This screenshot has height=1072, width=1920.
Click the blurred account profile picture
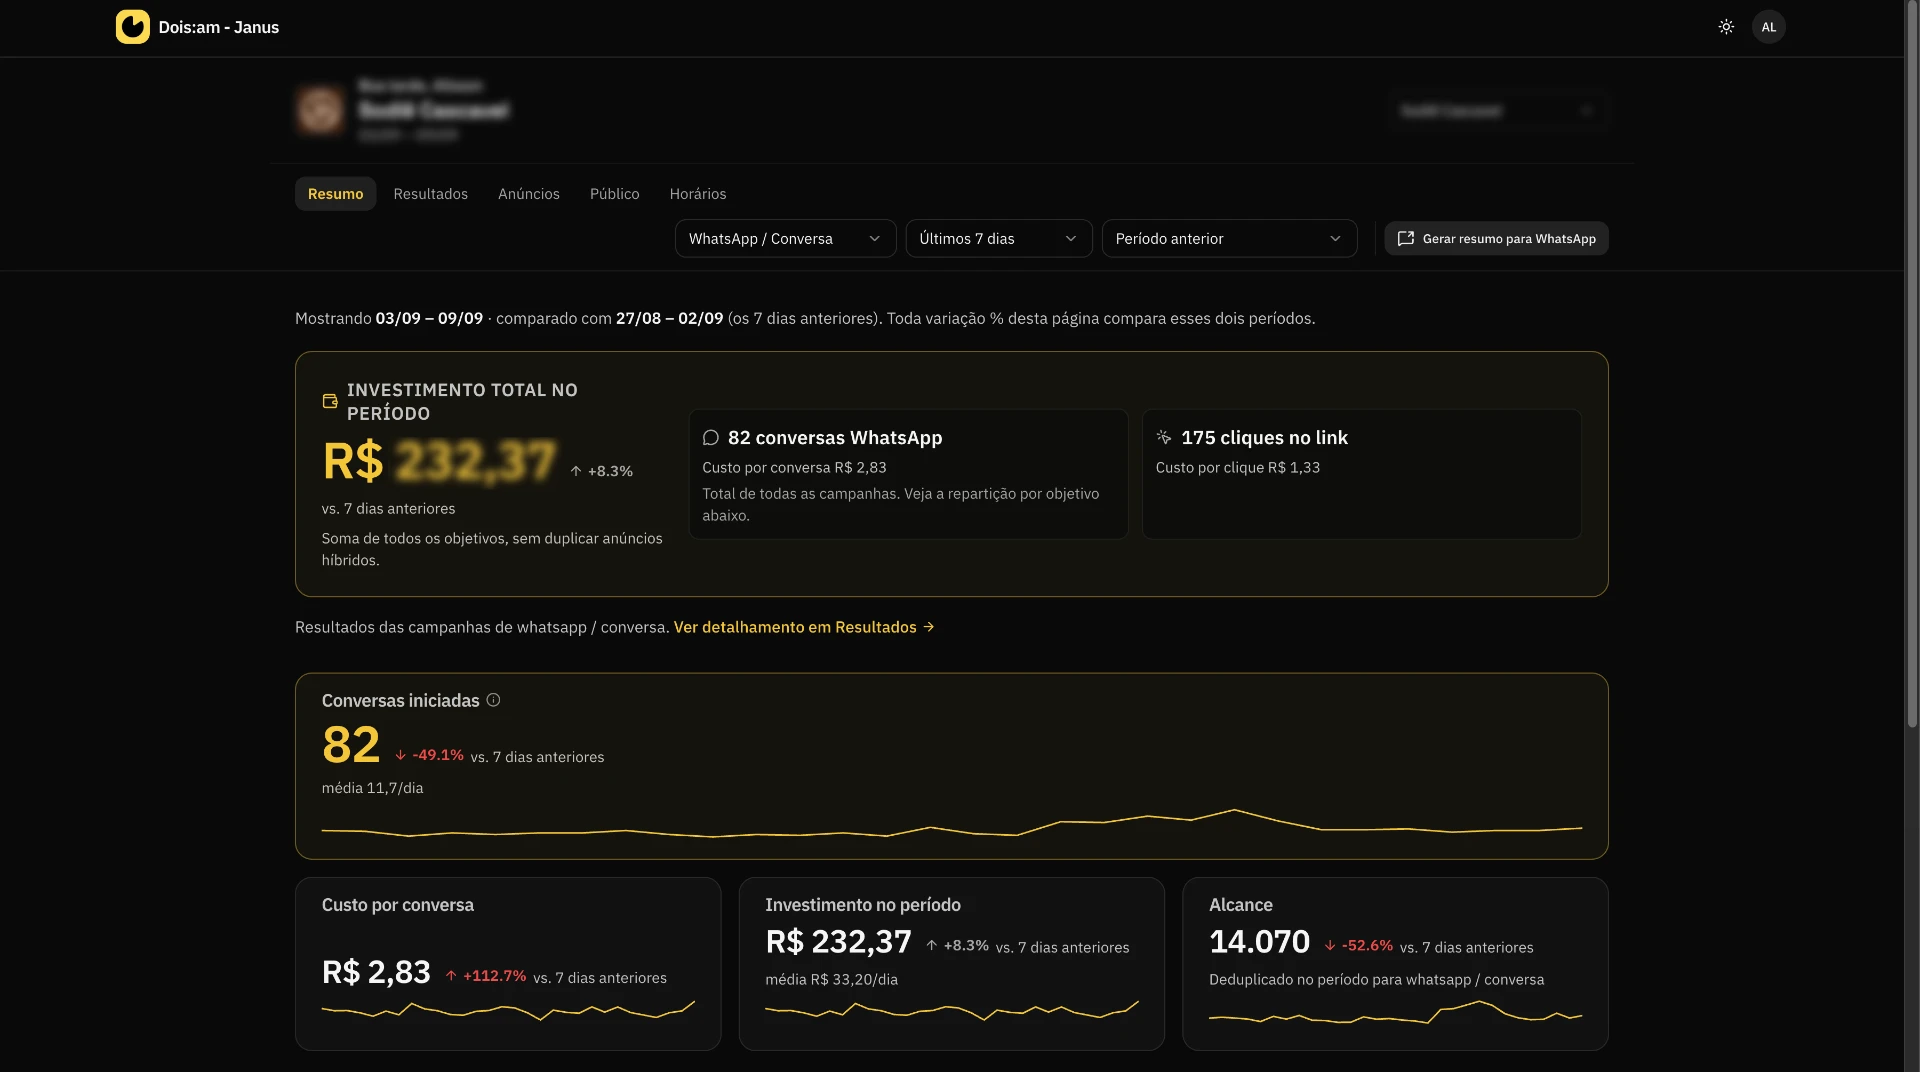(320, 110)
